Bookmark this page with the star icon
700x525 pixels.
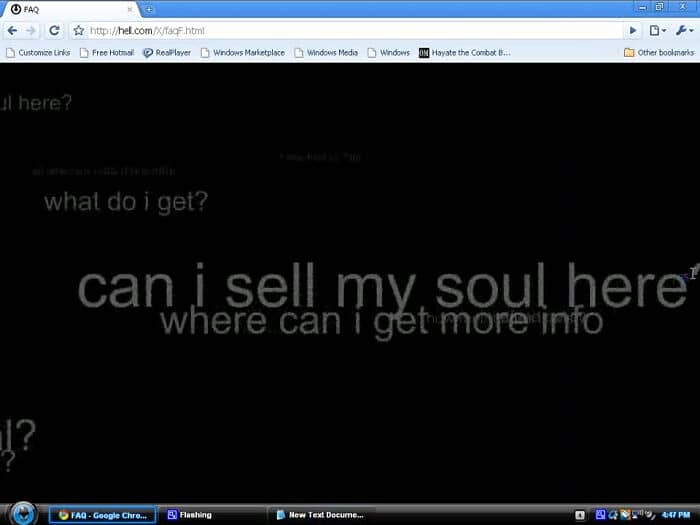79,31
